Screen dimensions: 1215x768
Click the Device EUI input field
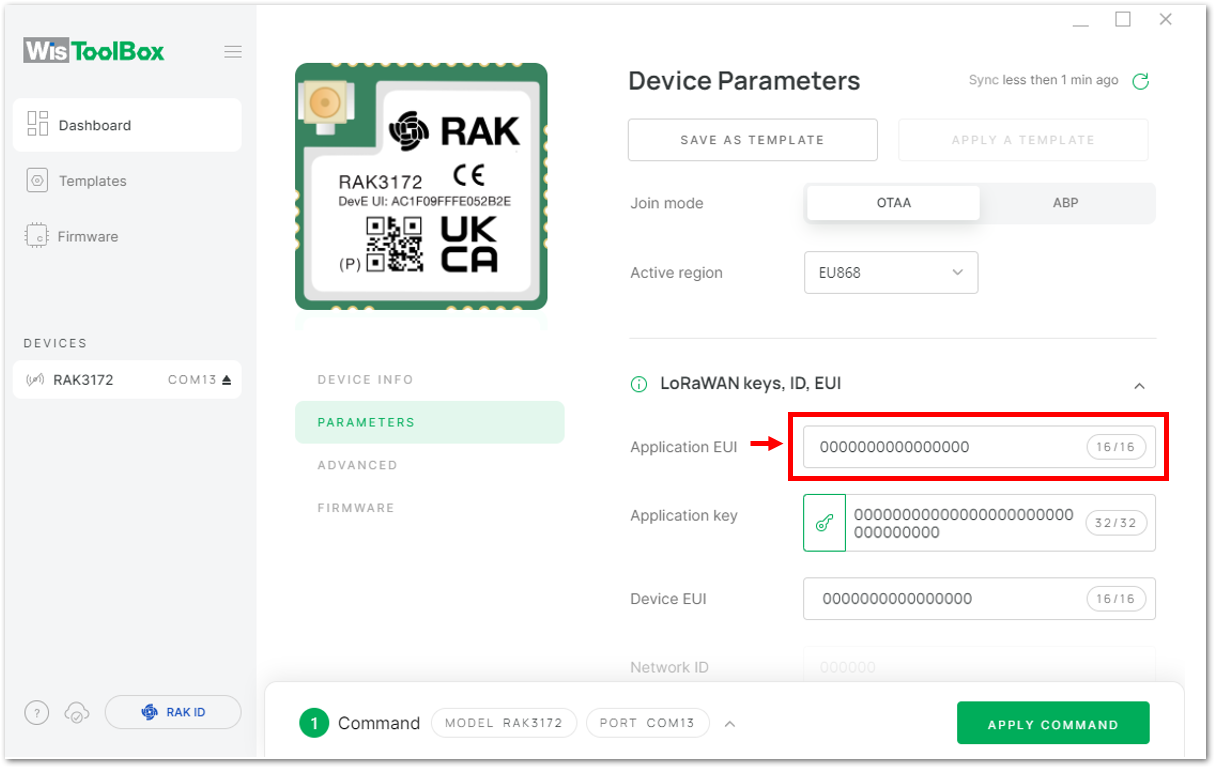(979, 599)
